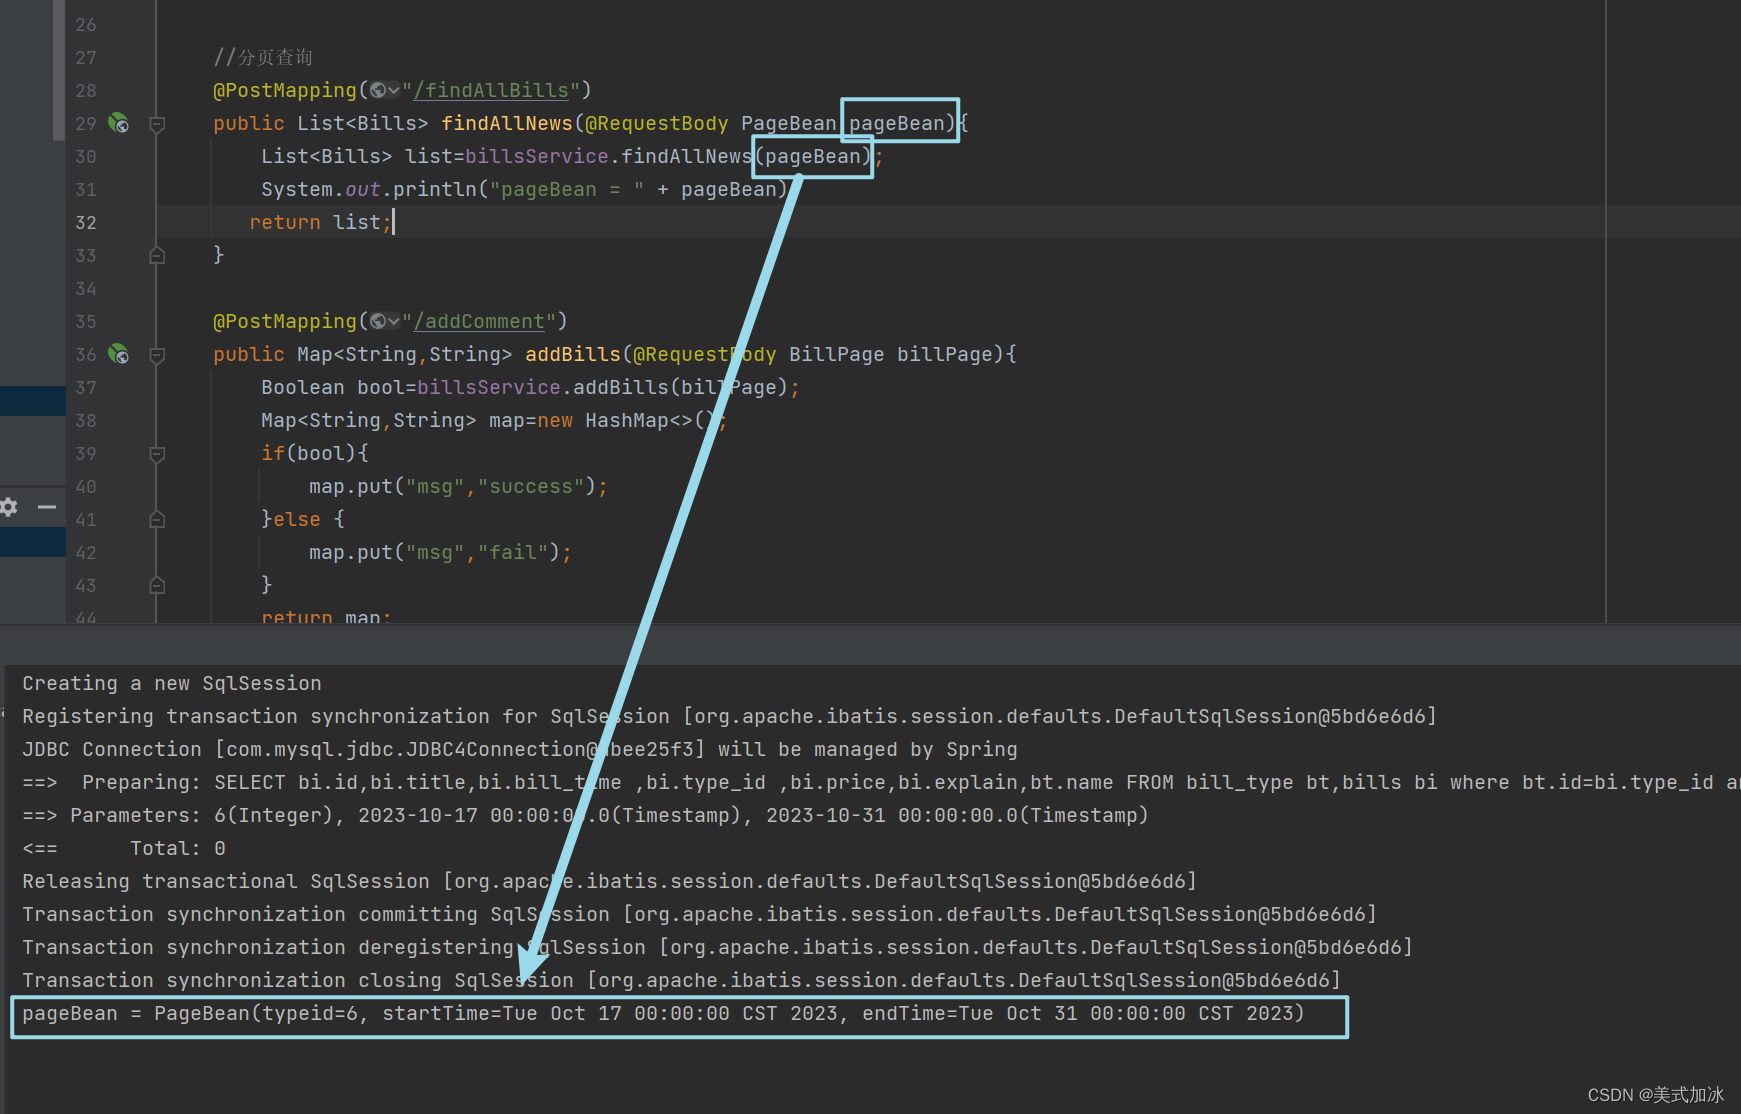The height and width of the screenshot is (1114, 1741).
Task: Open the /addComment mapping hyperlink
Action: [478, 320]
